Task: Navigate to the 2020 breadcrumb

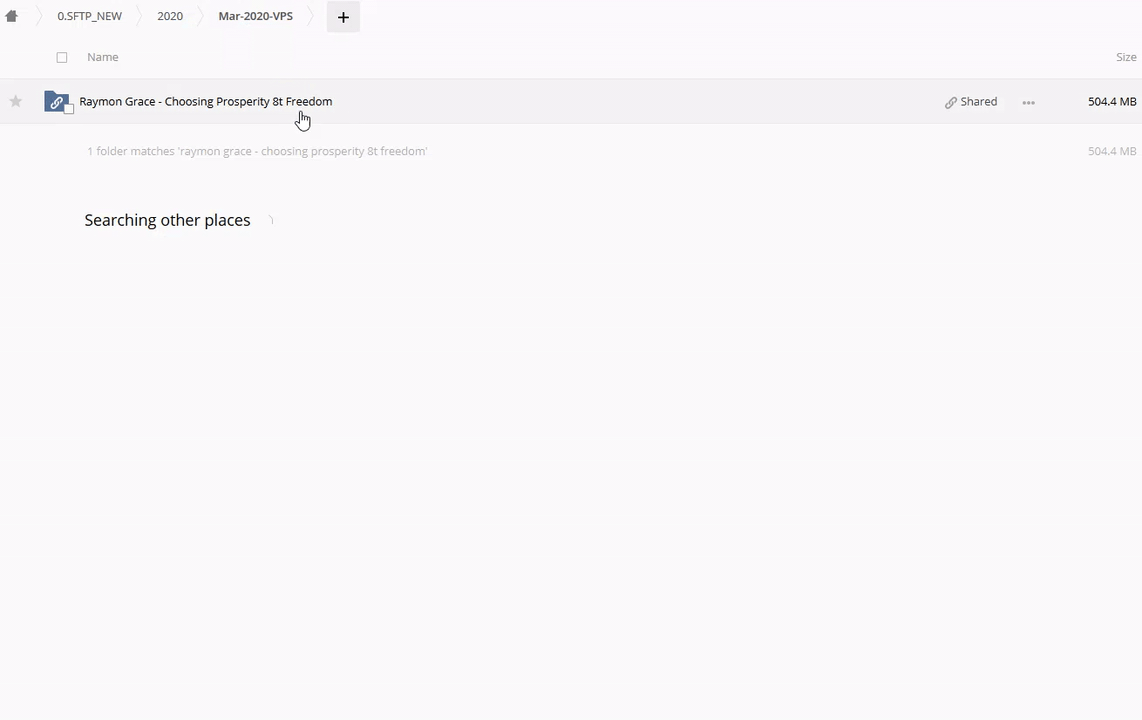Action: pyautogui.click(x=170, y=16)
